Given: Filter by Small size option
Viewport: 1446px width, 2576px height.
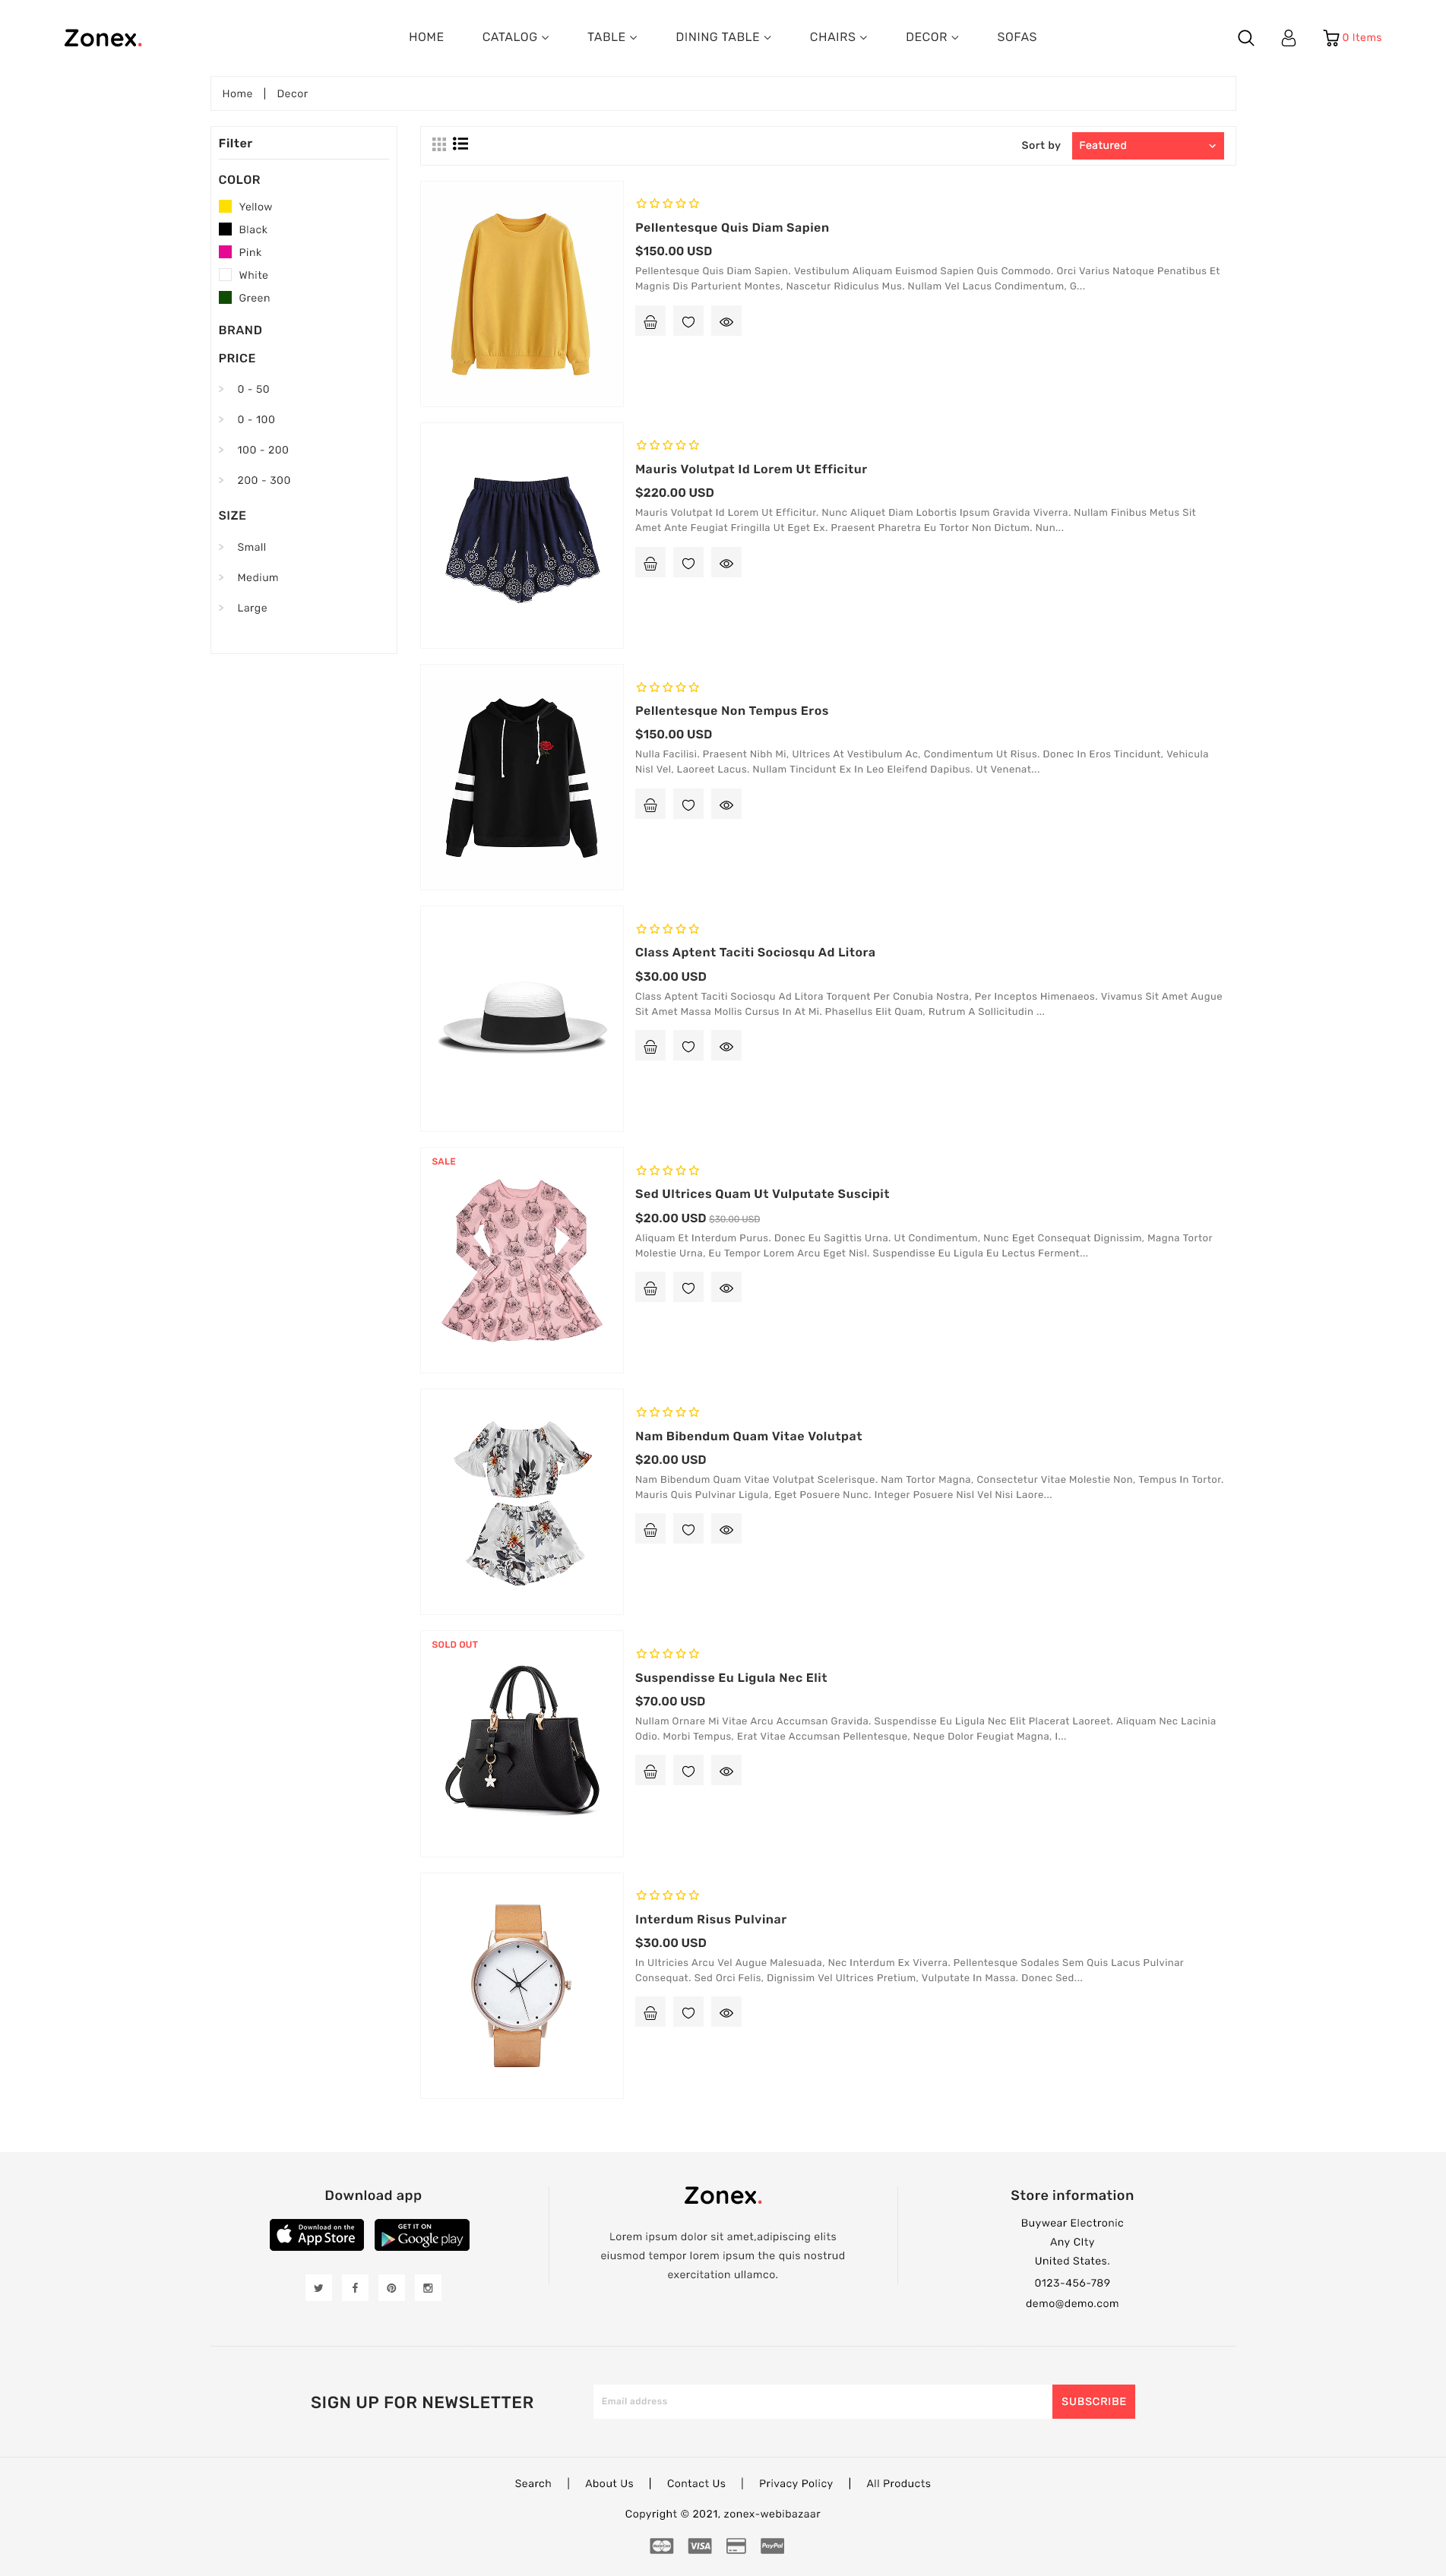Looking at the screenshot, I should point(251,547).
